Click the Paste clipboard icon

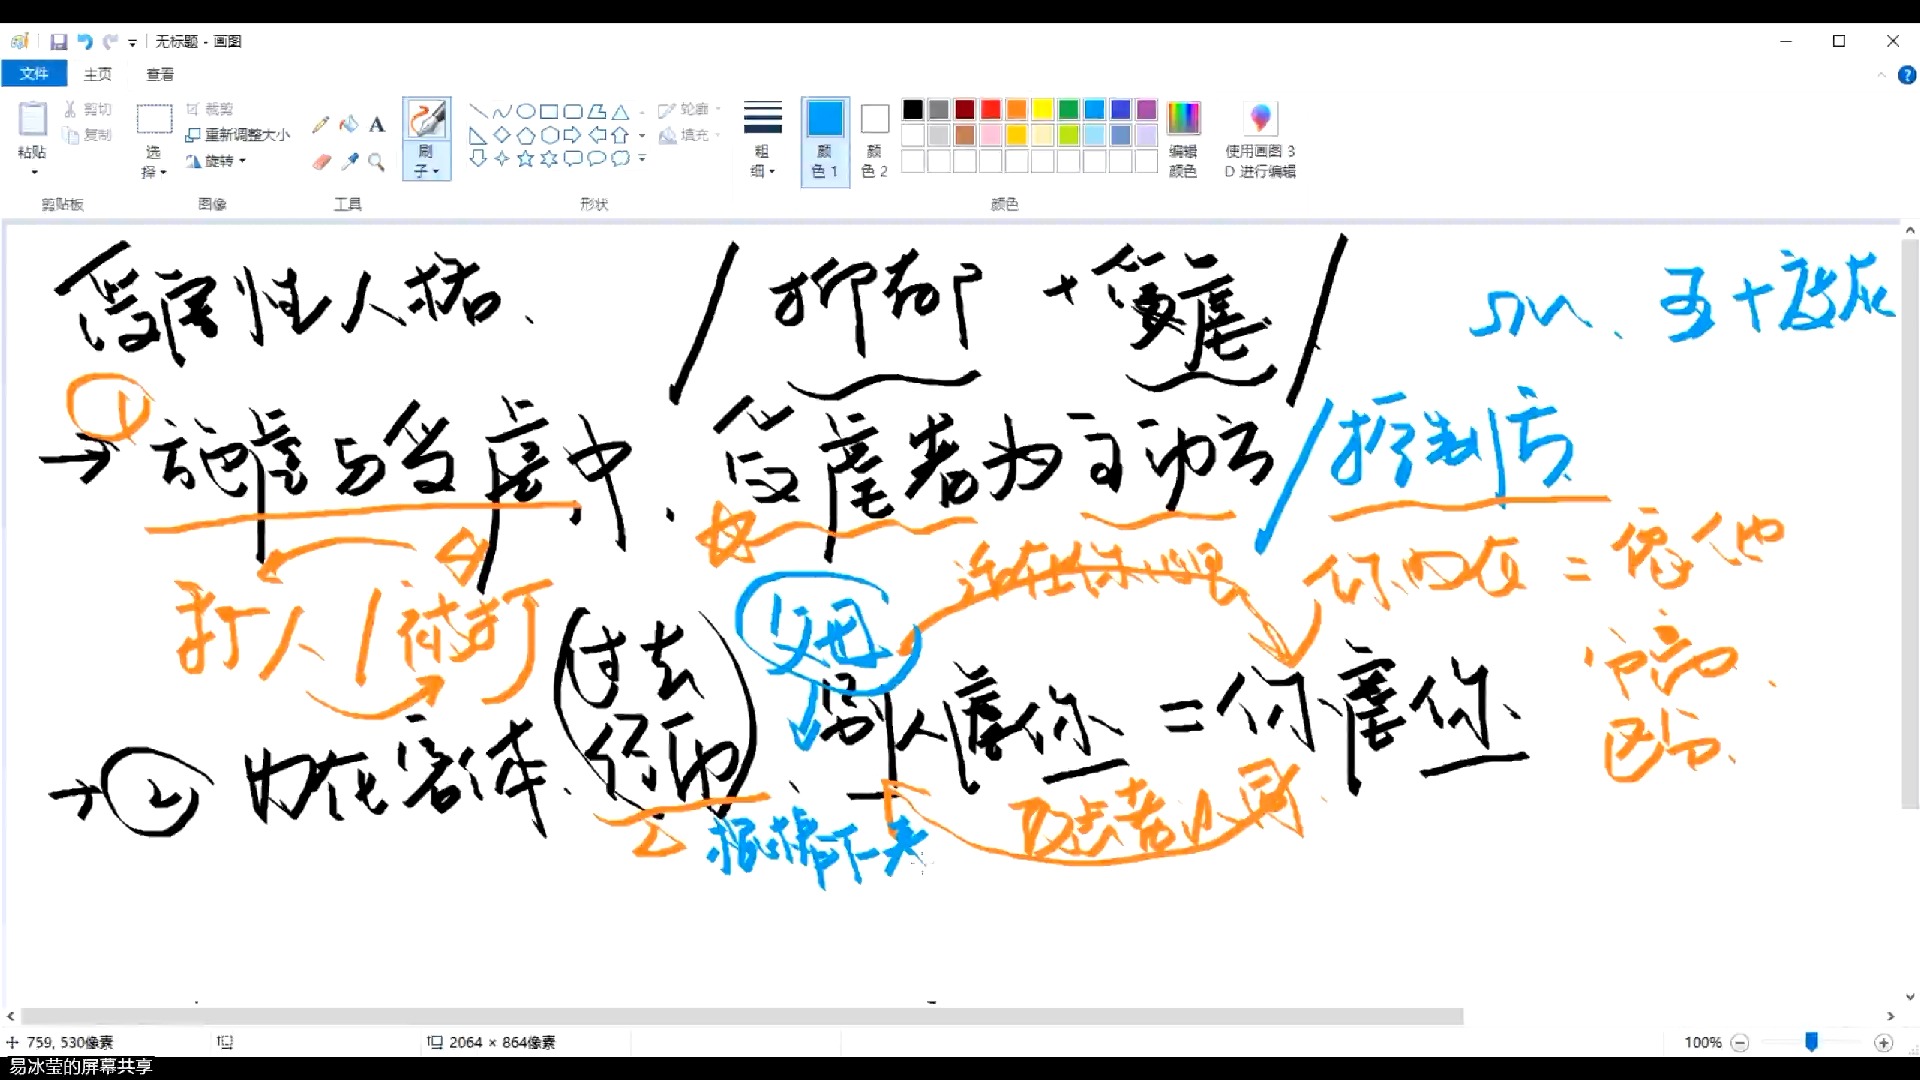[x=32, y=119]
